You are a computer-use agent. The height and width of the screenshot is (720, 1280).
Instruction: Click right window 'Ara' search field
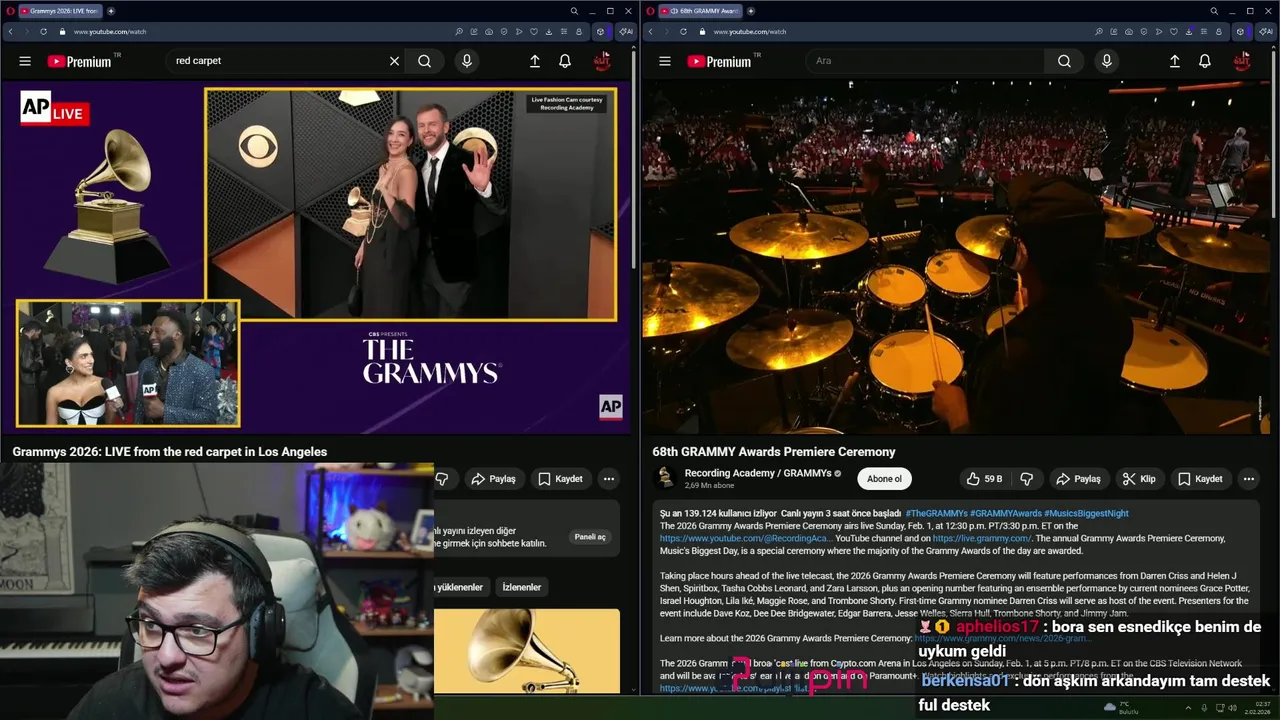tap(925, 61)
